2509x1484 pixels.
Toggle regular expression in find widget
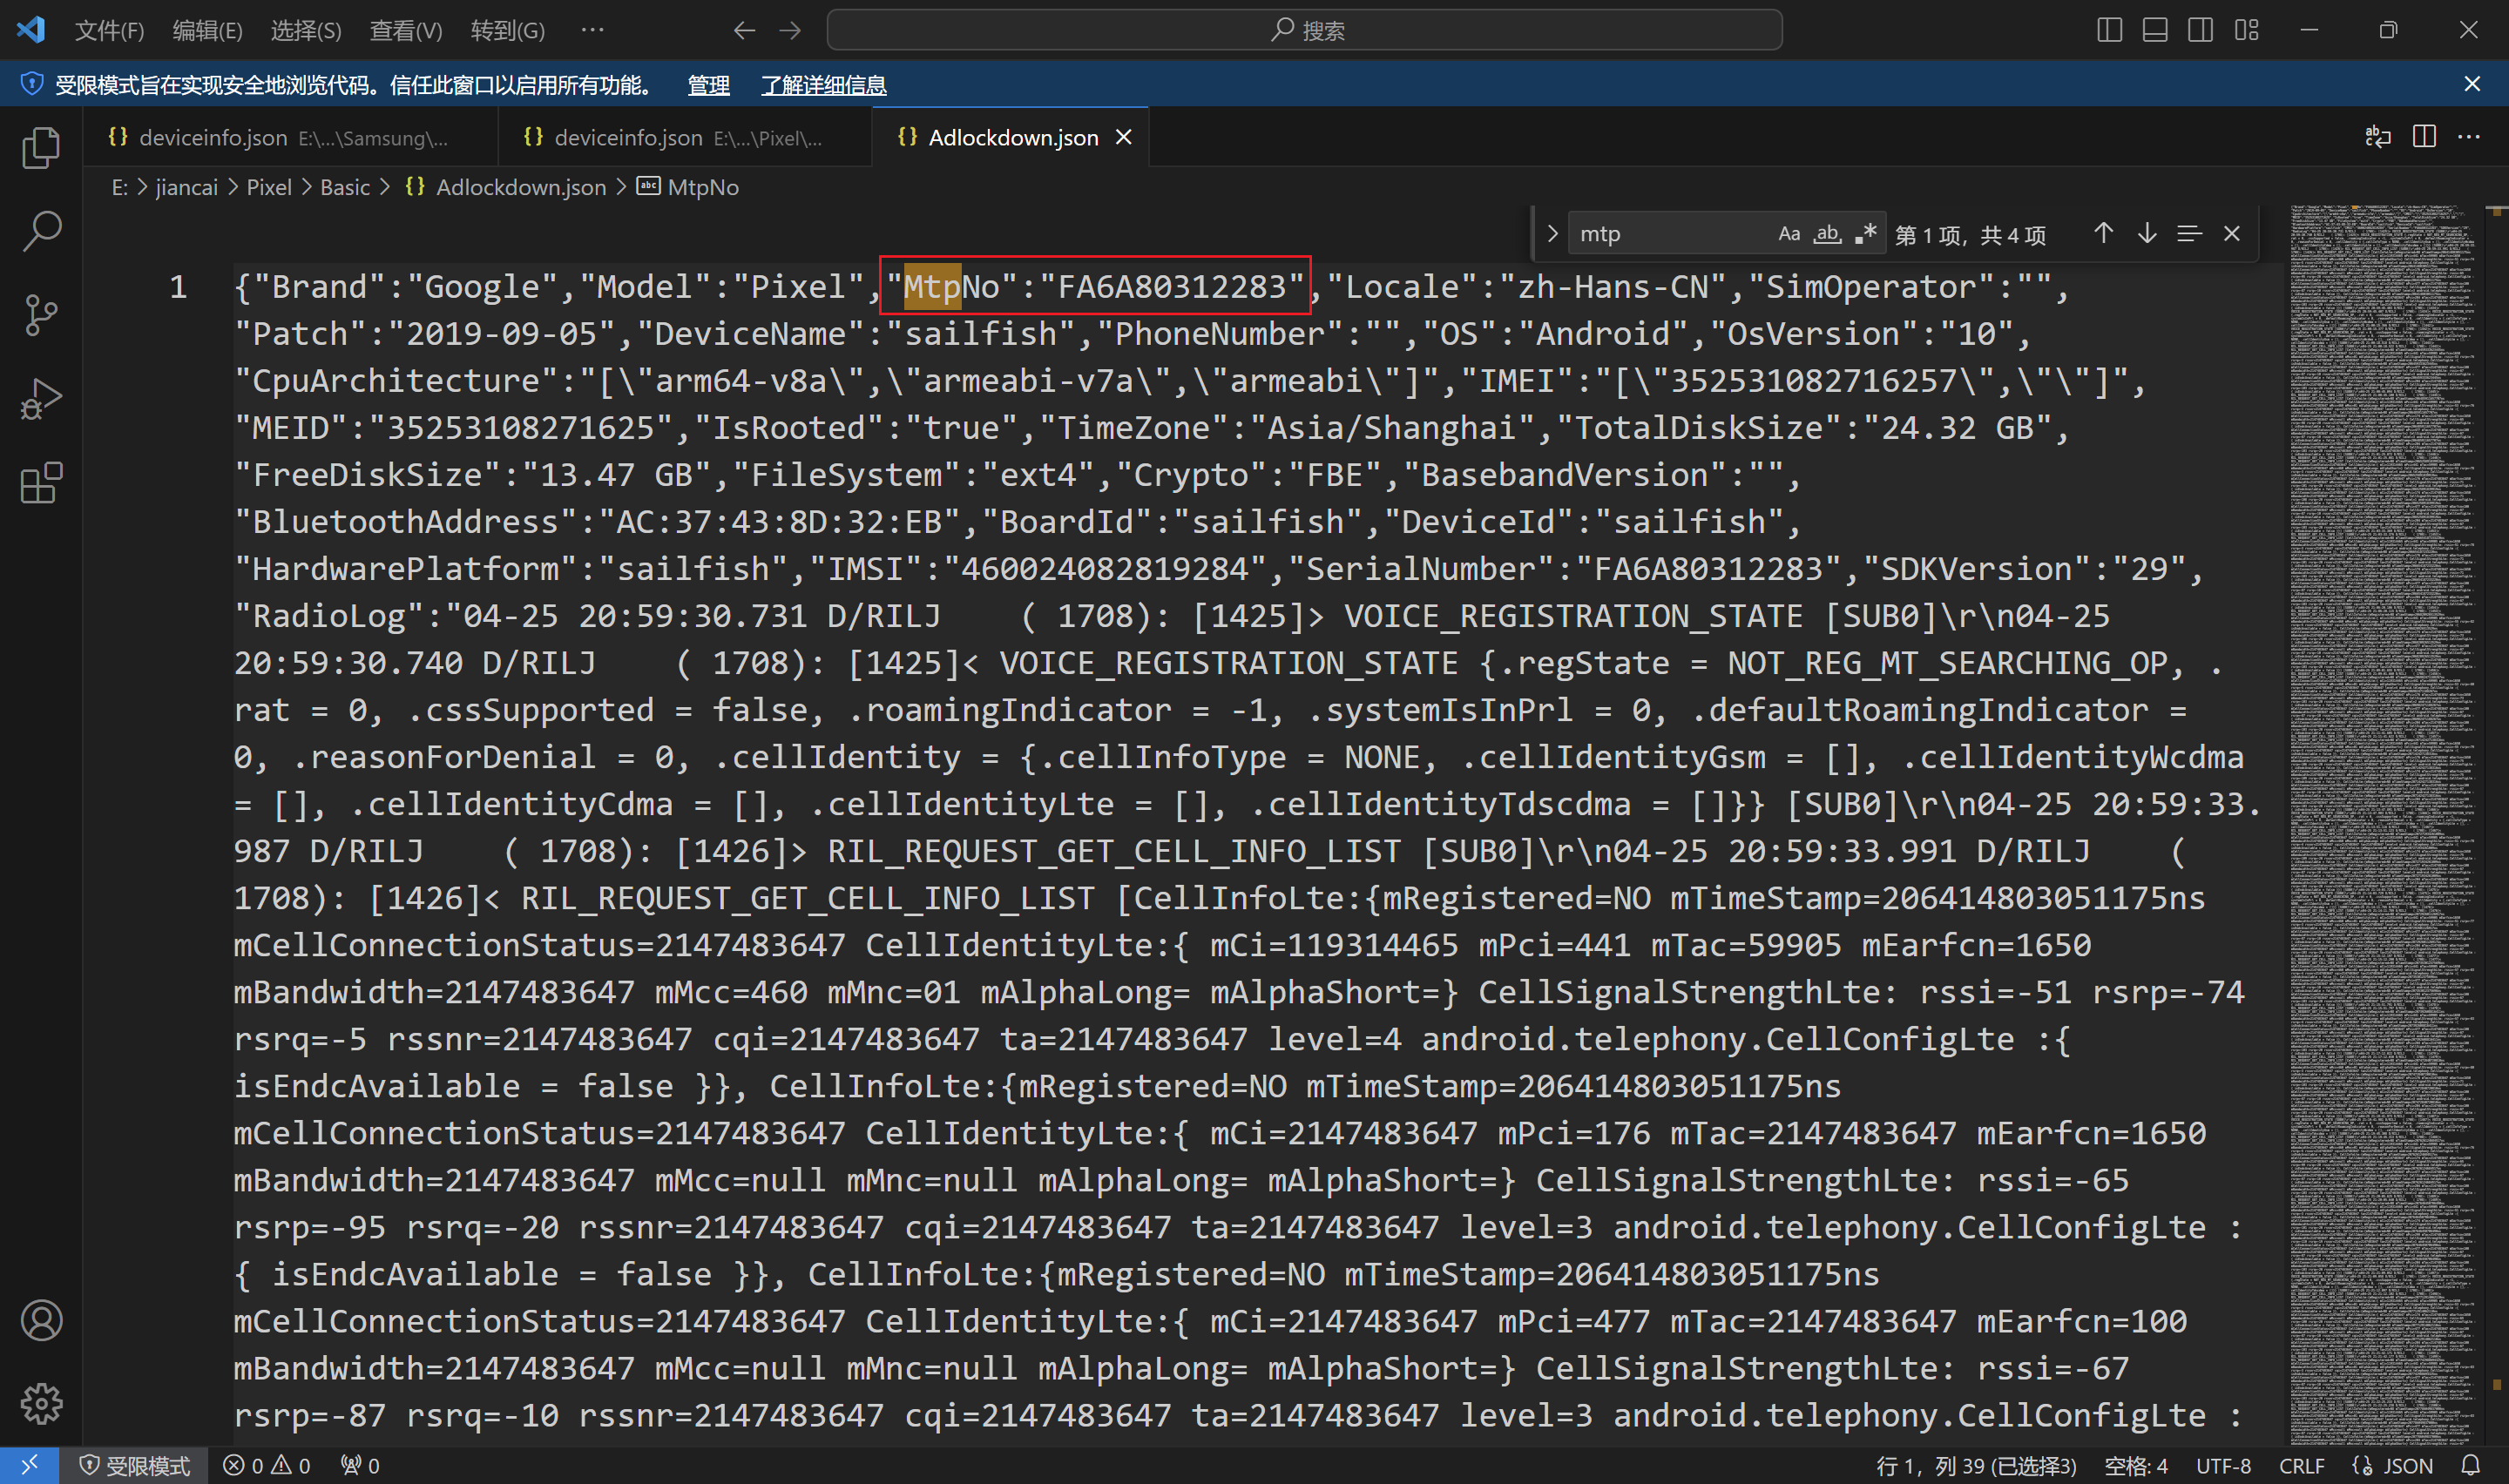click(1865, 234)
